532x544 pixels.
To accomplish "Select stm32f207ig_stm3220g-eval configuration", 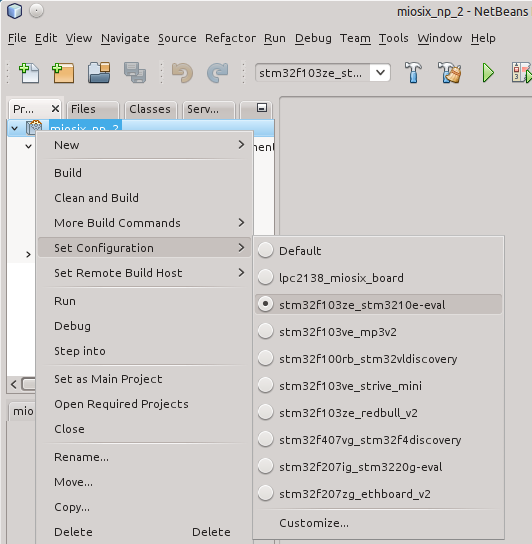I will pos(266,467).
